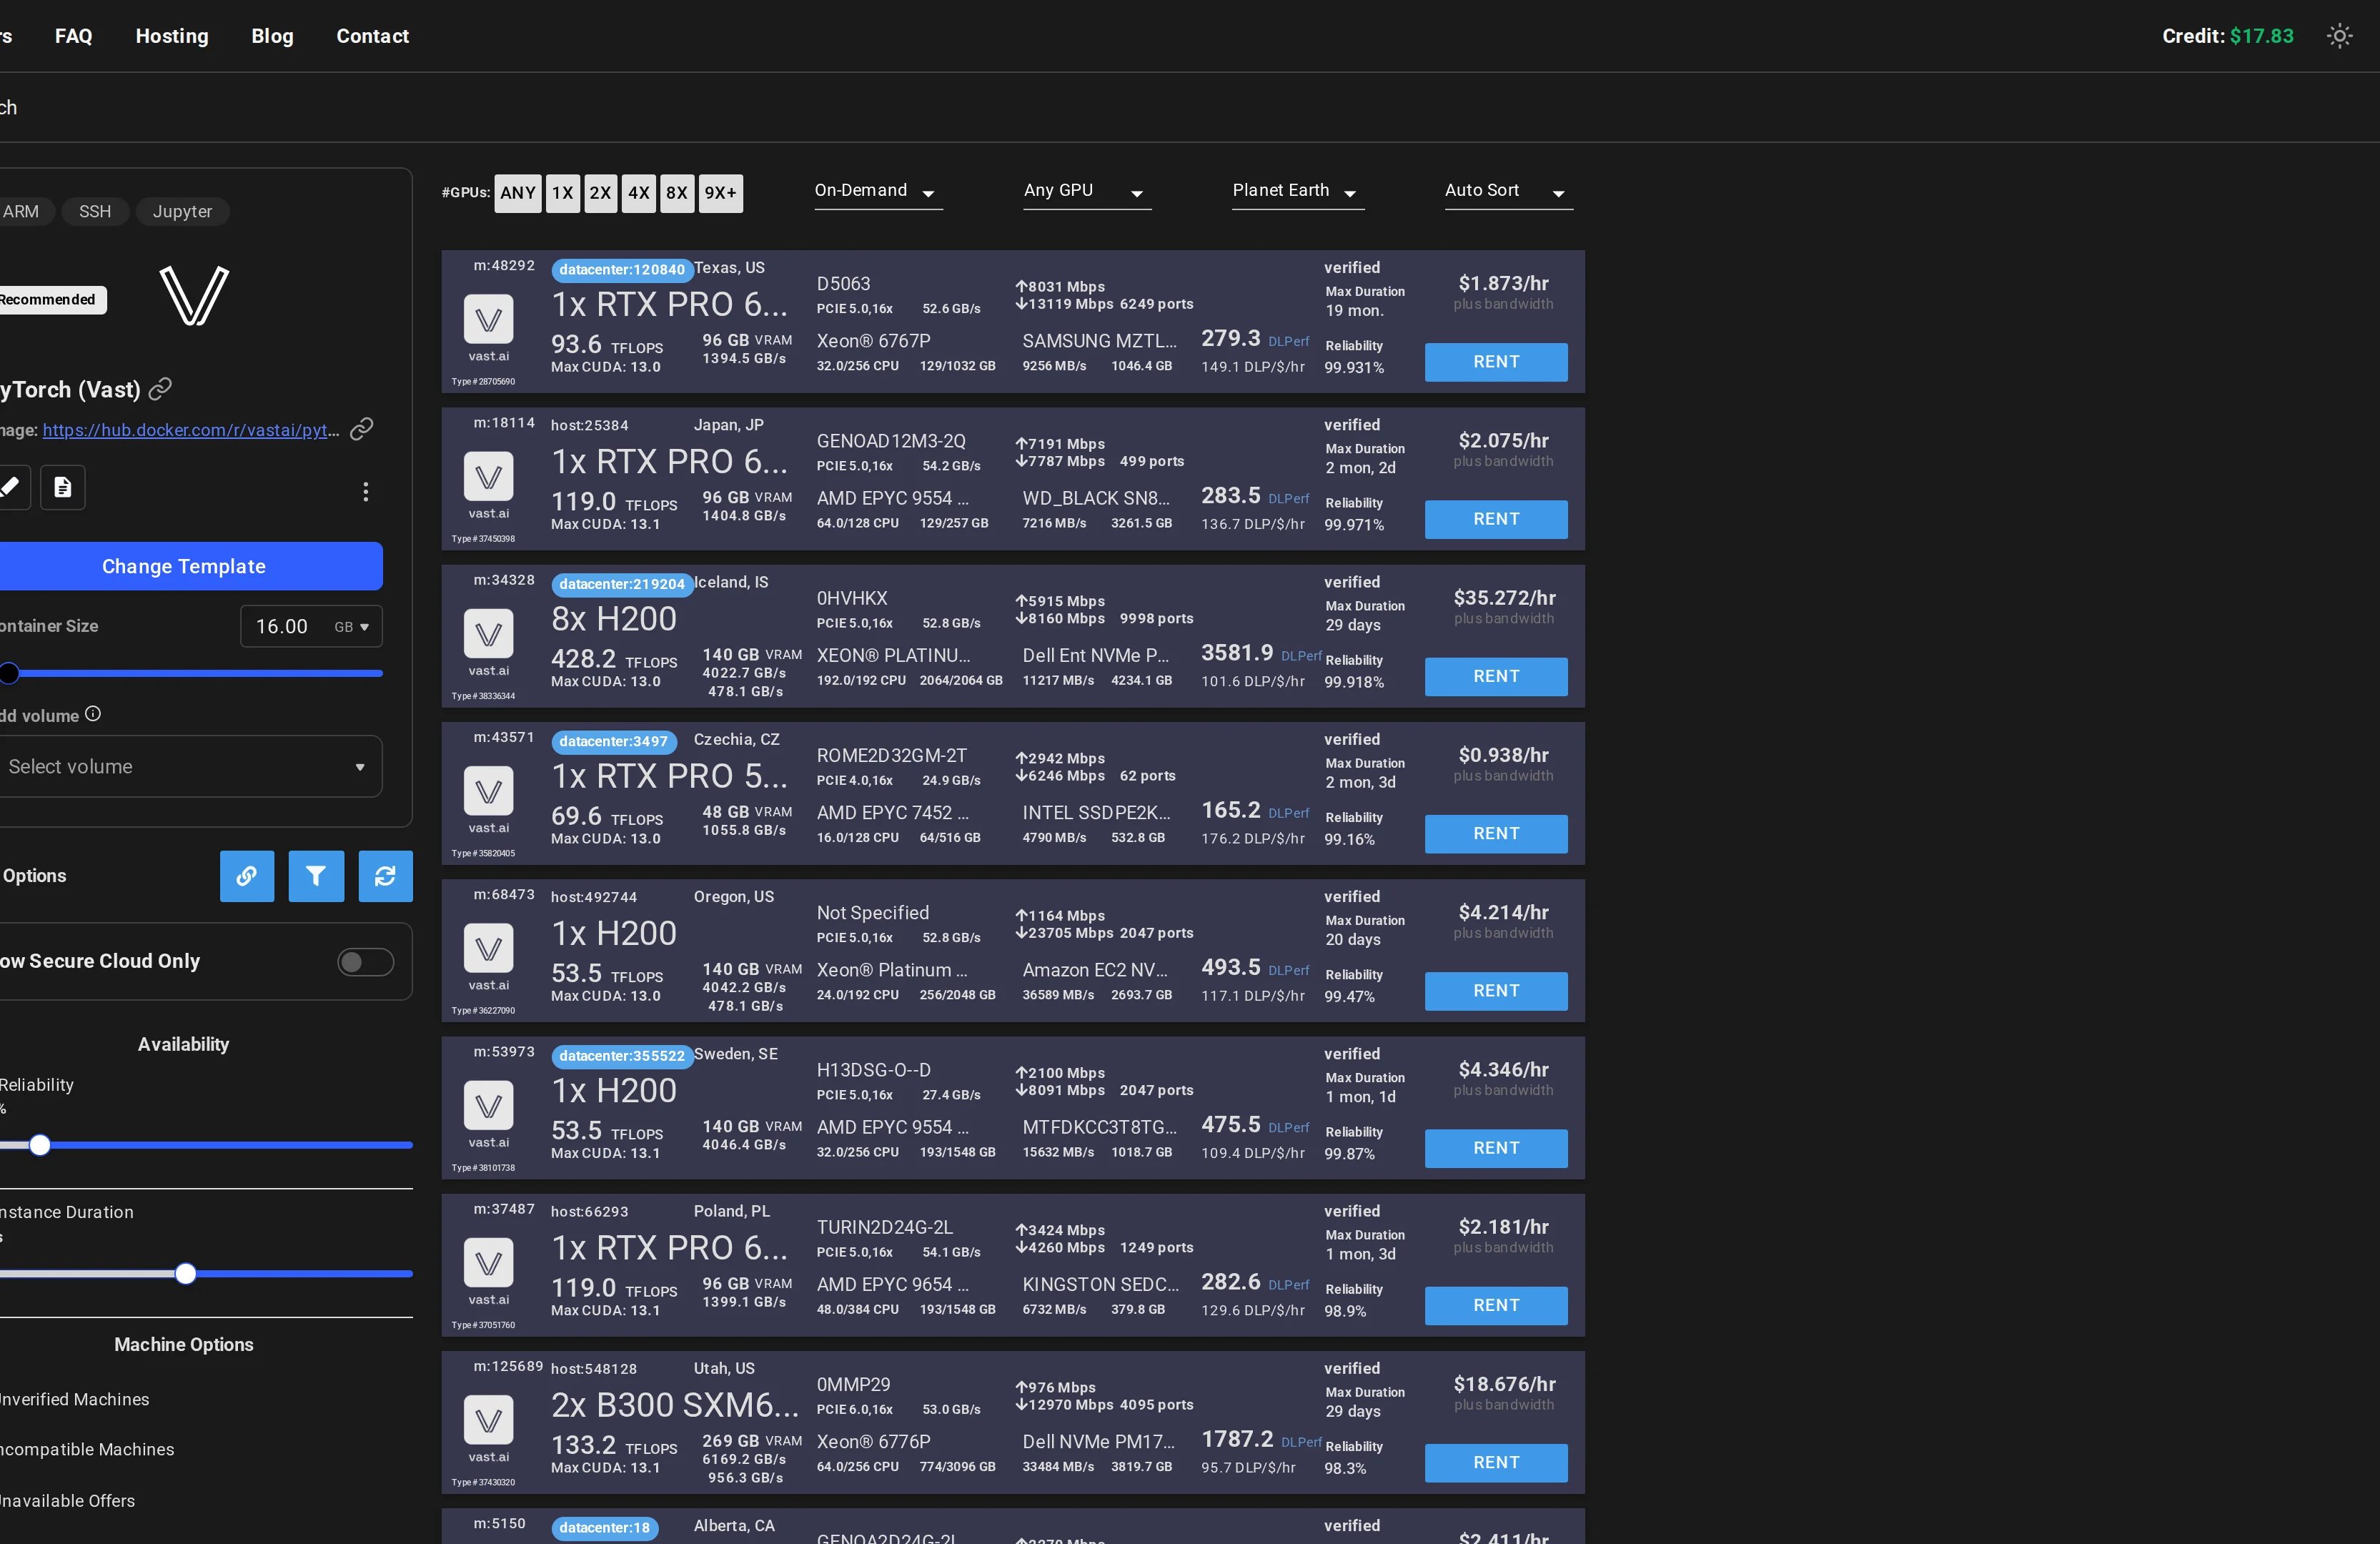Click the pencil edit template icon
The height and width of the screenshot is (1544, 2380).
[x=10, y=487]
